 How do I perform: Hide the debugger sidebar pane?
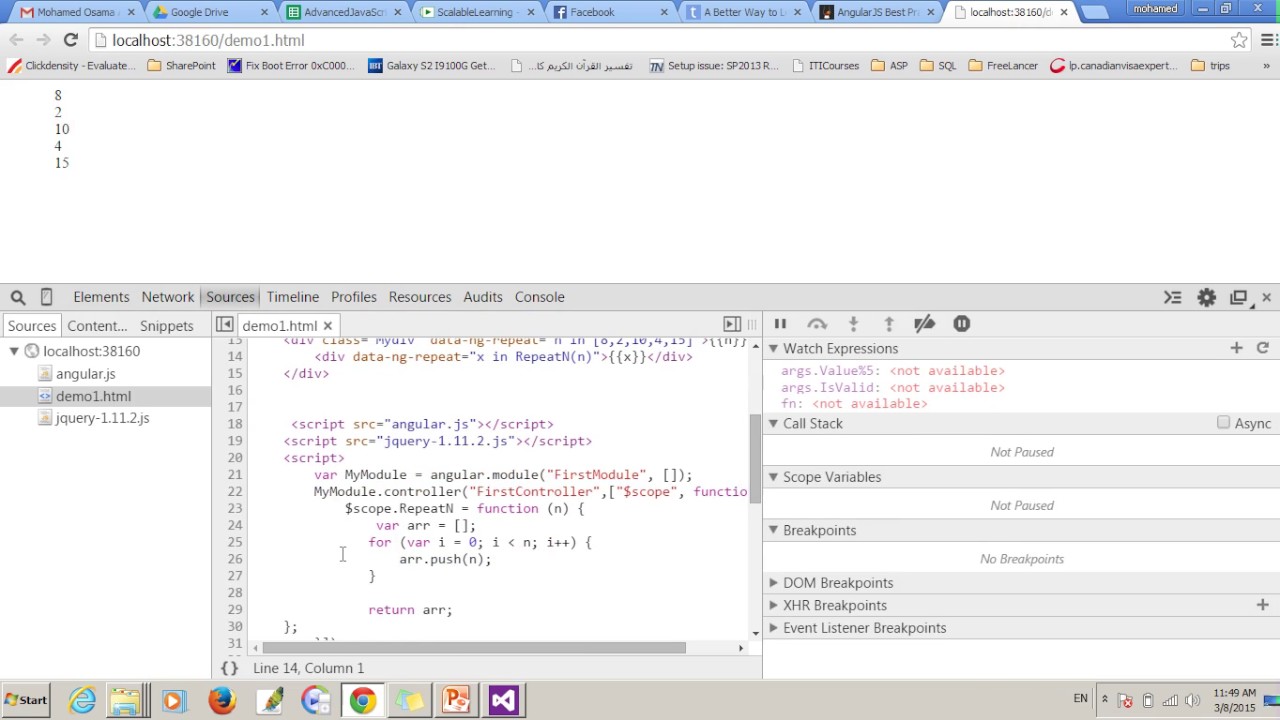pyautogui.click(x=732, y=324)
